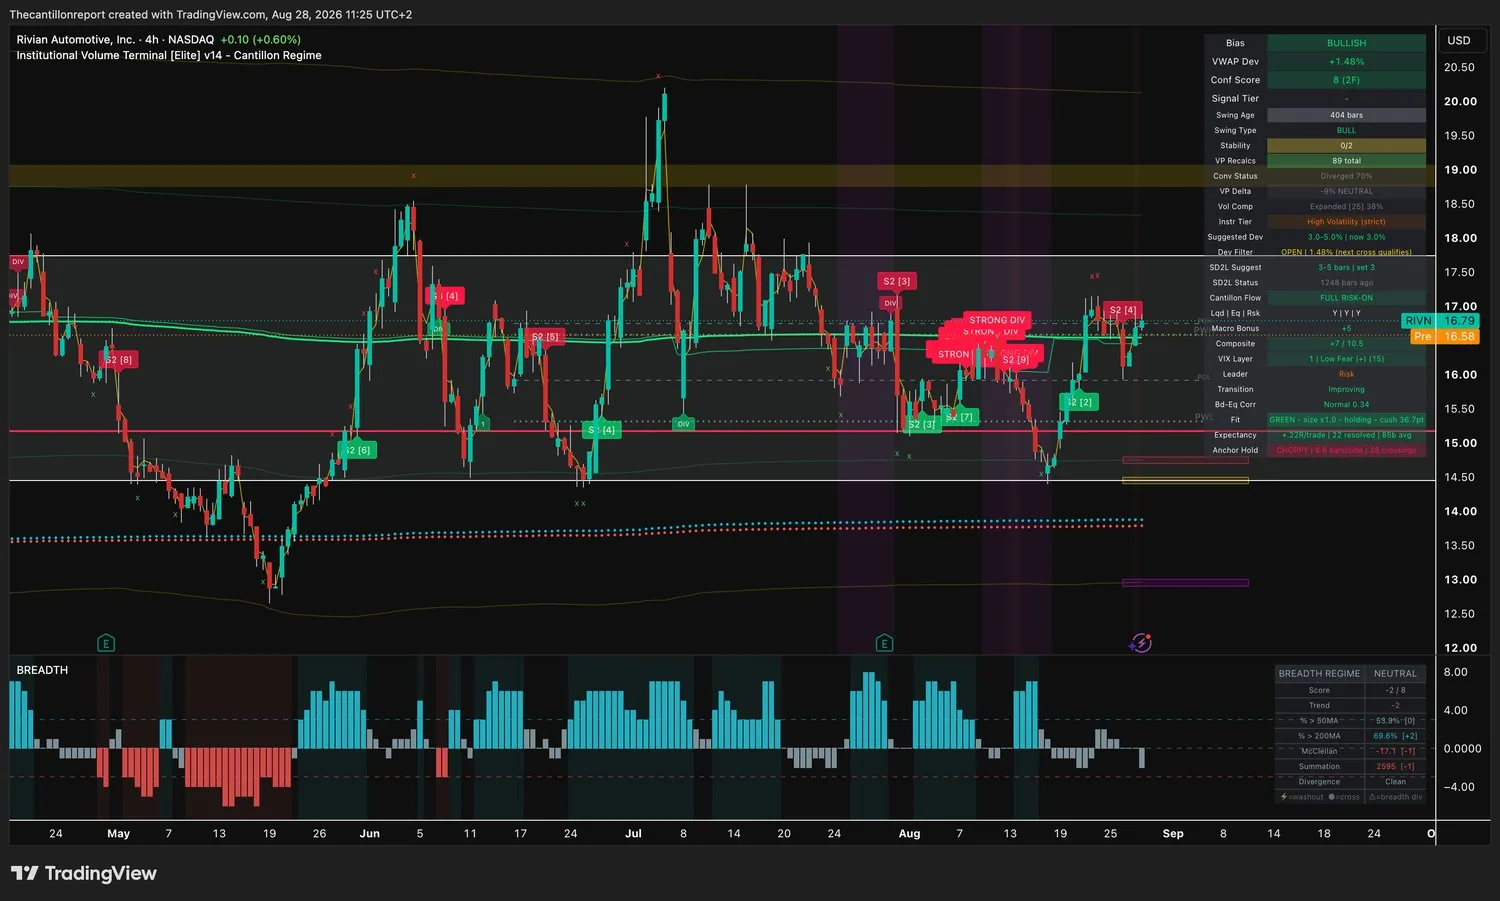Viewport: 1500px width, 901px height.
Task: Click the Institutional Volume Terminal indicator title
Action: (169, 55)
